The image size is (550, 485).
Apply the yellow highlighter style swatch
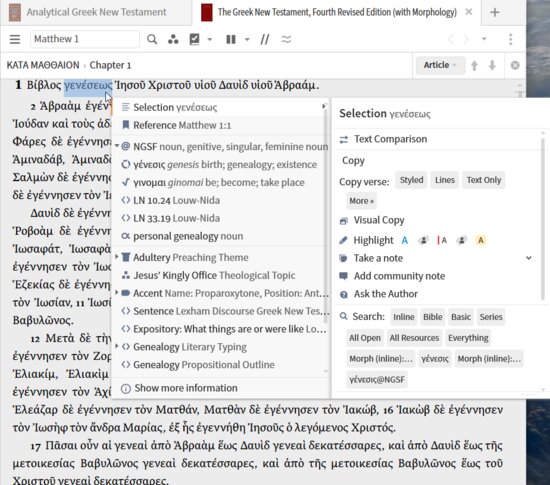[481, 240]
